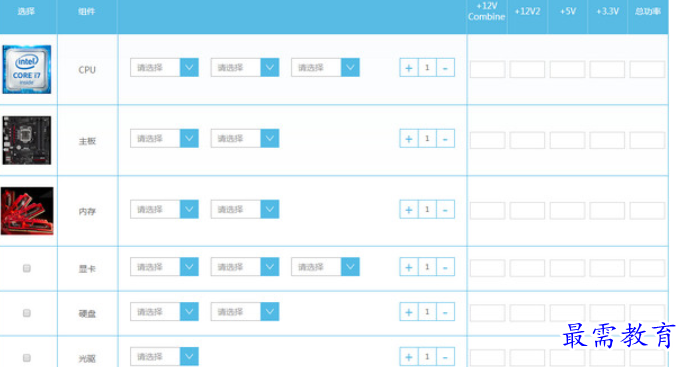The width and height of the screenshot is (684, 367).
Task: Click the CPU quantity number field
Action: [427, 68]
